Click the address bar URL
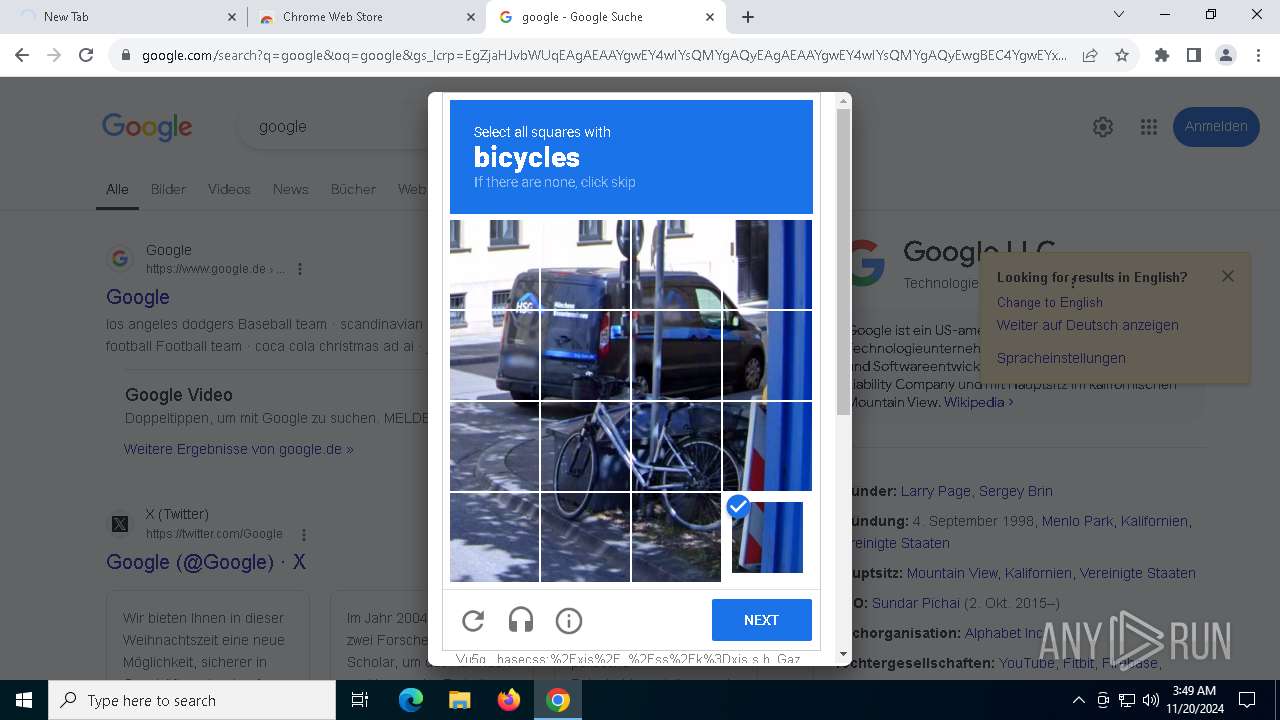 (604, 56)
